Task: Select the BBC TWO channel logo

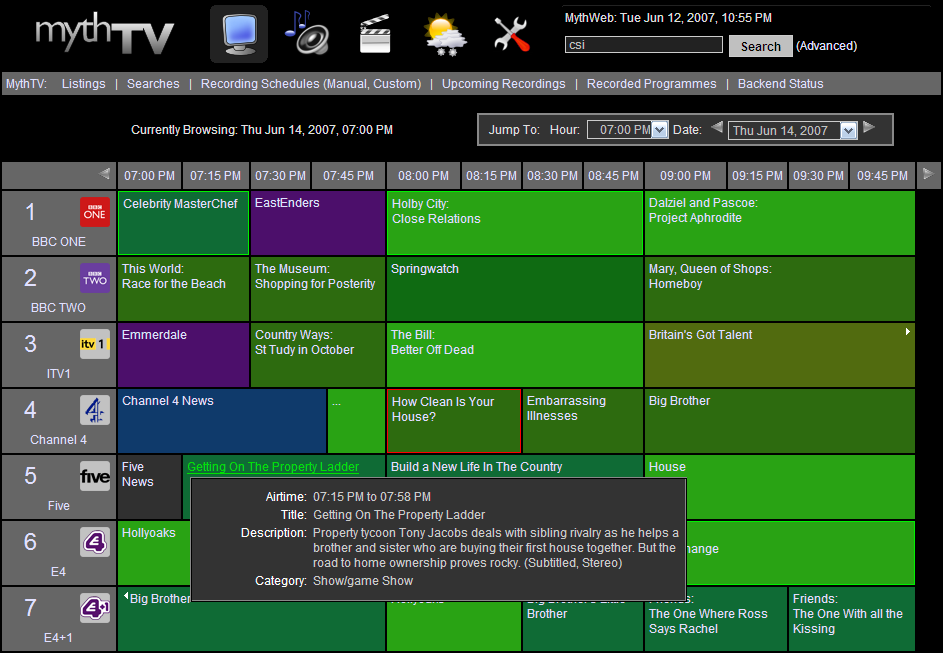Action: [x=95, y=278]
